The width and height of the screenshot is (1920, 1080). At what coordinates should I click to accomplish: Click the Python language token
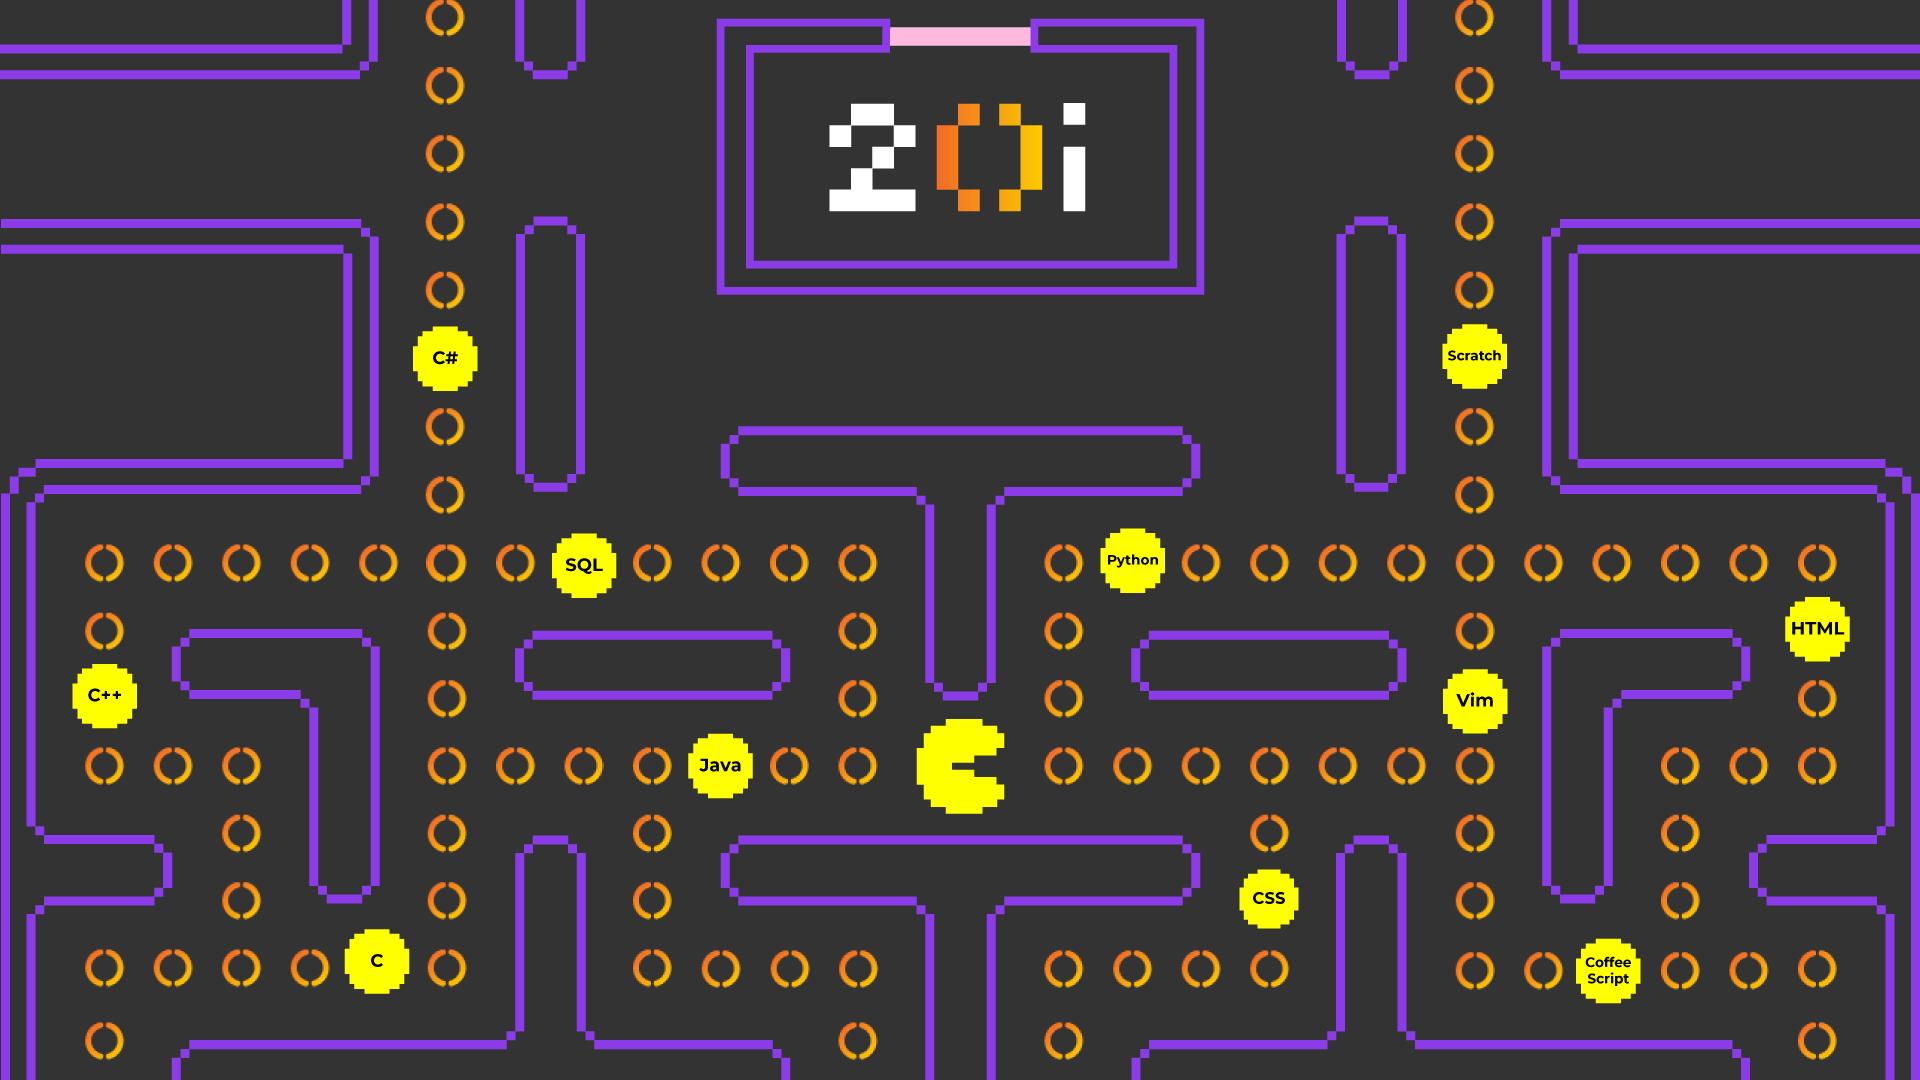click(x=1131, y=559)
